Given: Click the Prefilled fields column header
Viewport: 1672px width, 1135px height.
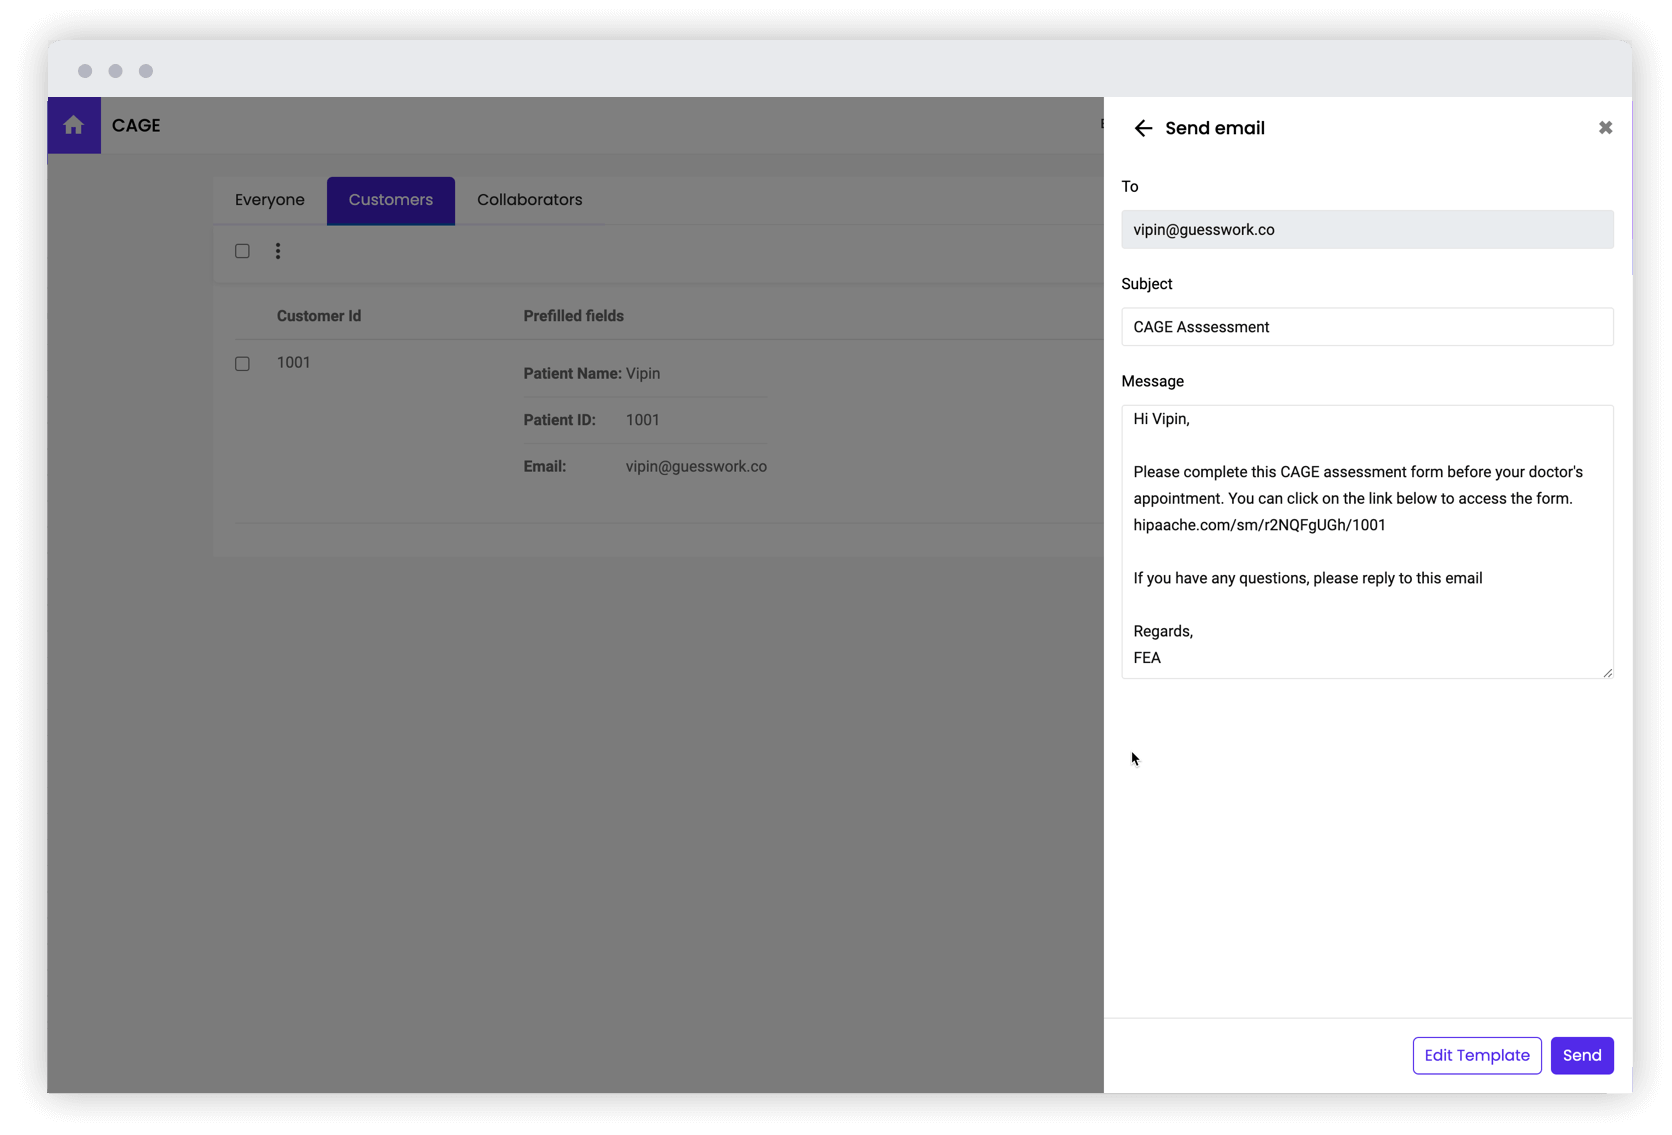Looking at the screenshot, I should tap(573, 315).
